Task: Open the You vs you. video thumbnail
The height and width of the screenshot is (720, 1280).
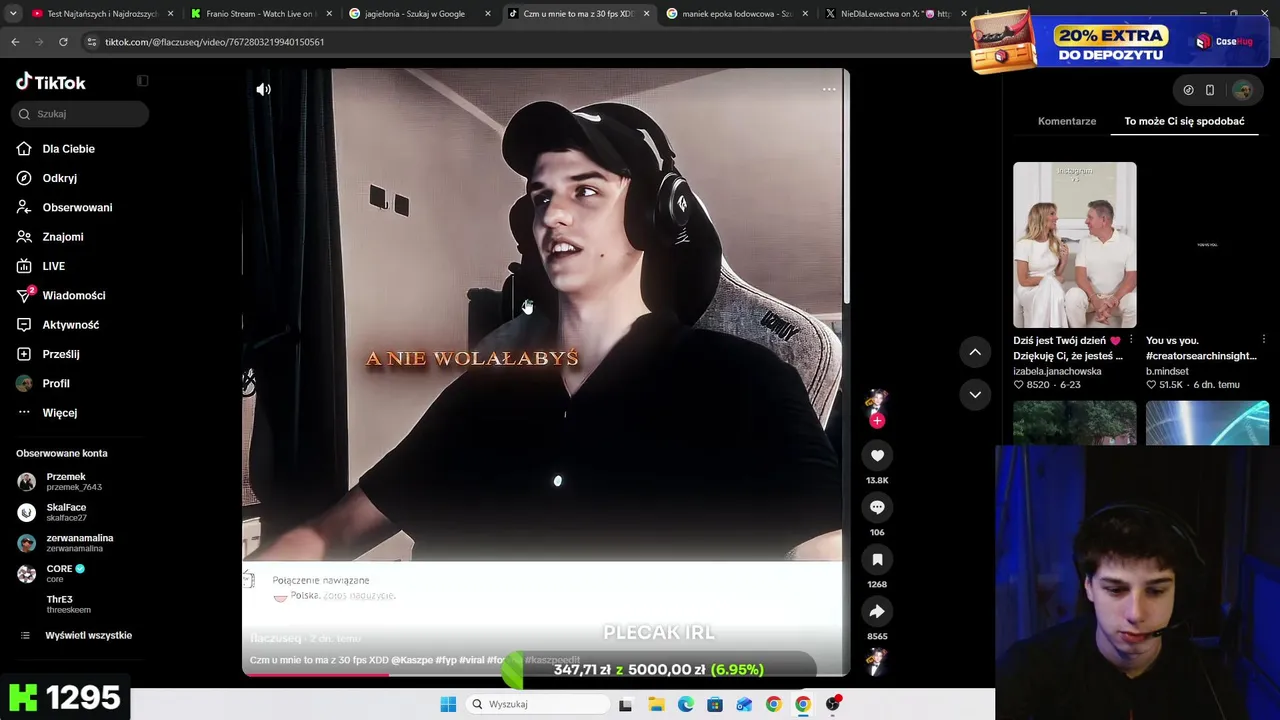Action: click(x=1208, y=245)
